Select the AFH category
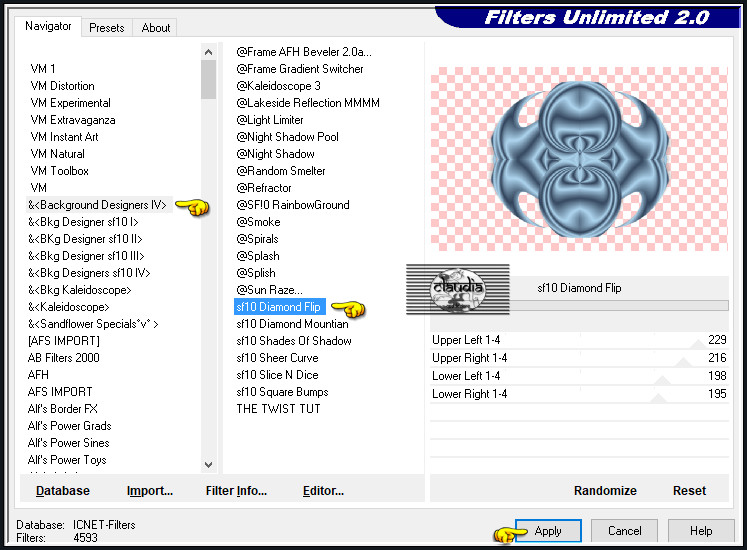The width and height of the screenshot is (747, 550). click(x=38, y=375)
